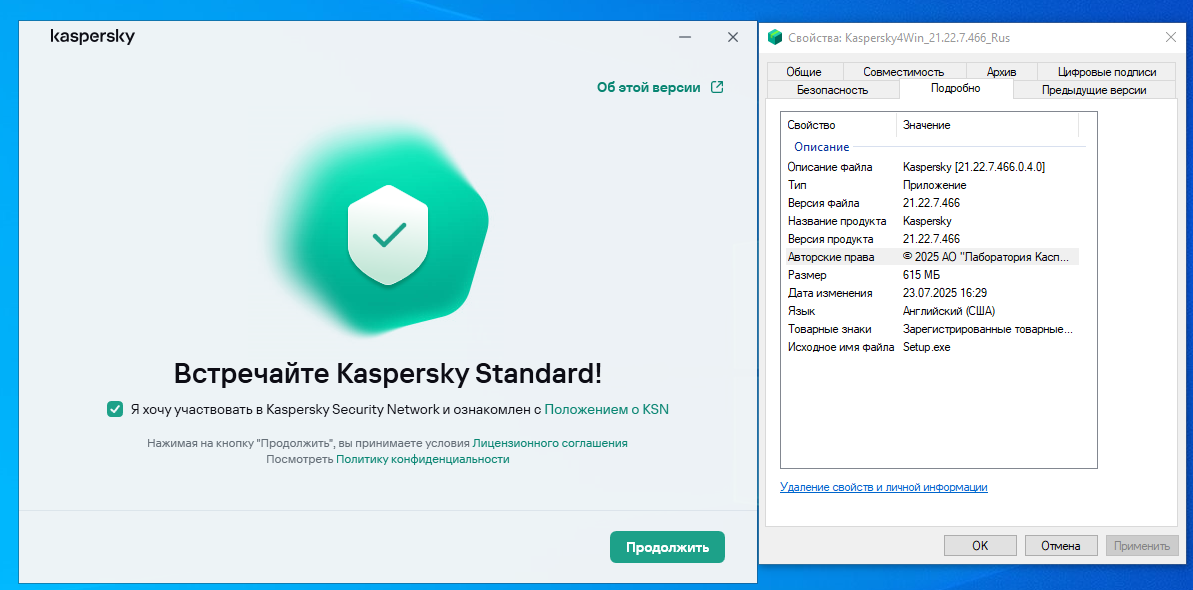Select the "Версия продукта" property row
The width and height of the screenshot is (1193, 590).
pos(931,239)
